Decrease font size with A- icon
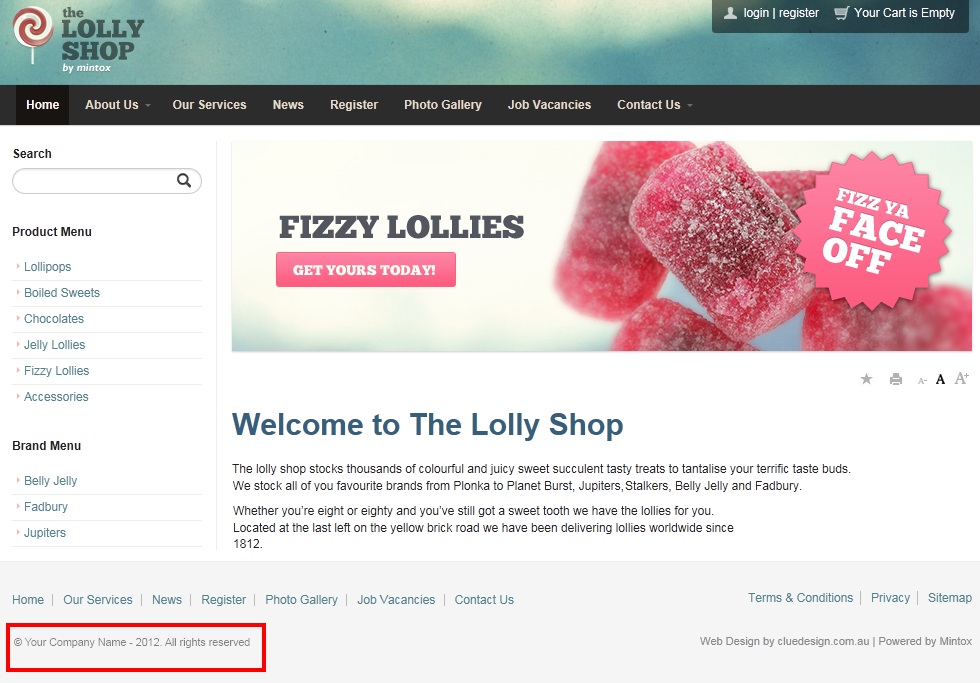 click(922, 381)
